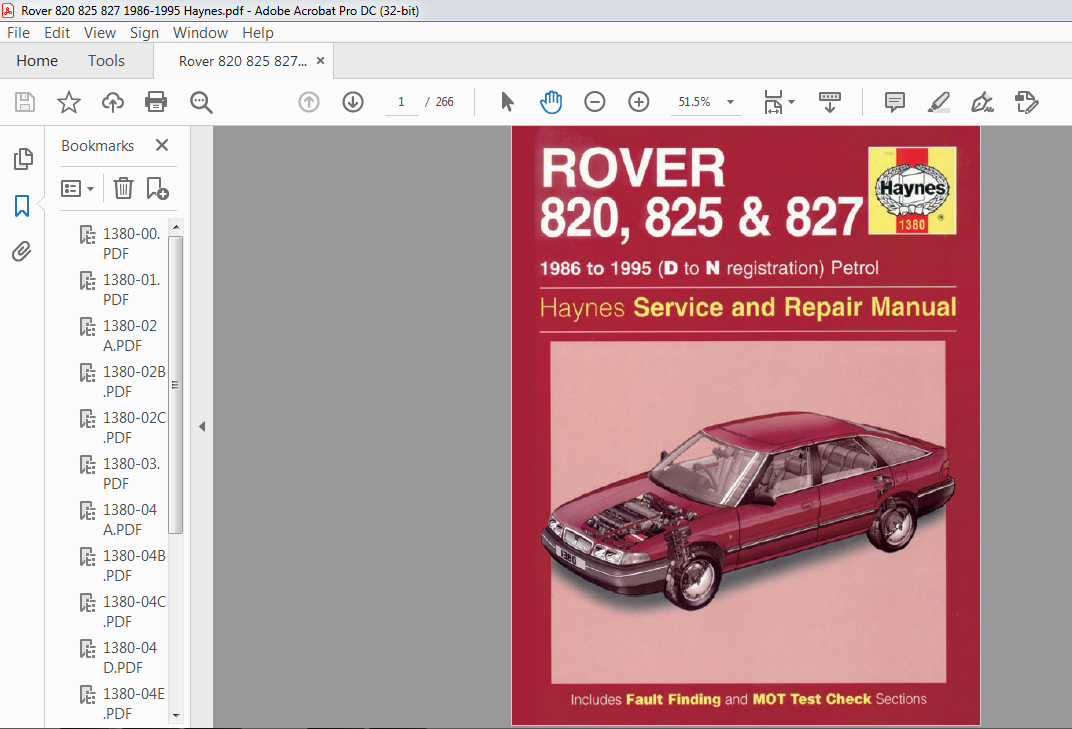Open bookmark 1380-02A.PDF
1072x729 pixels.
pyautogui.click(x=123, y=335)
